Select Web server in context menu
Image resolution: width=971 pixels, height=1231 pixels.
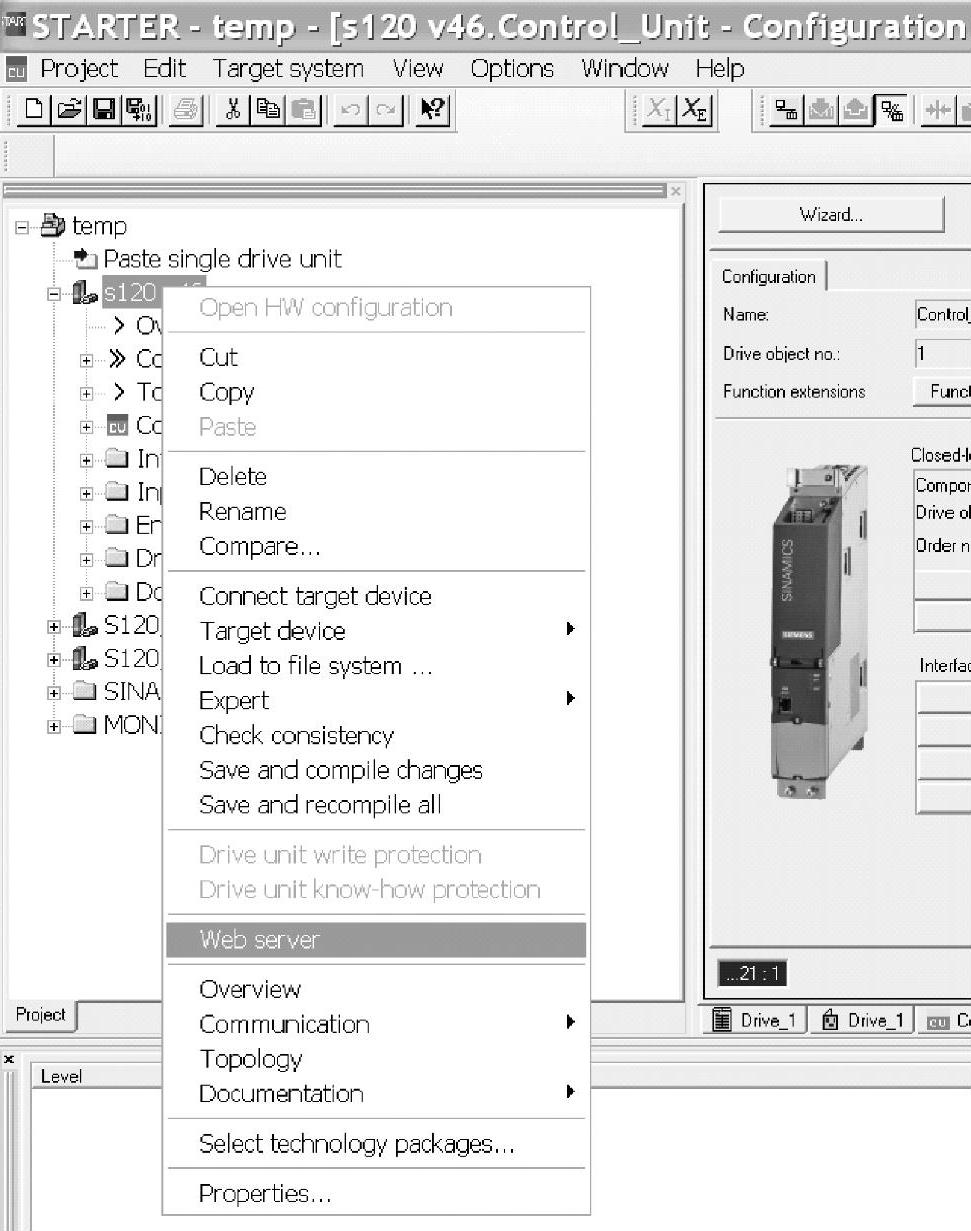376,940
